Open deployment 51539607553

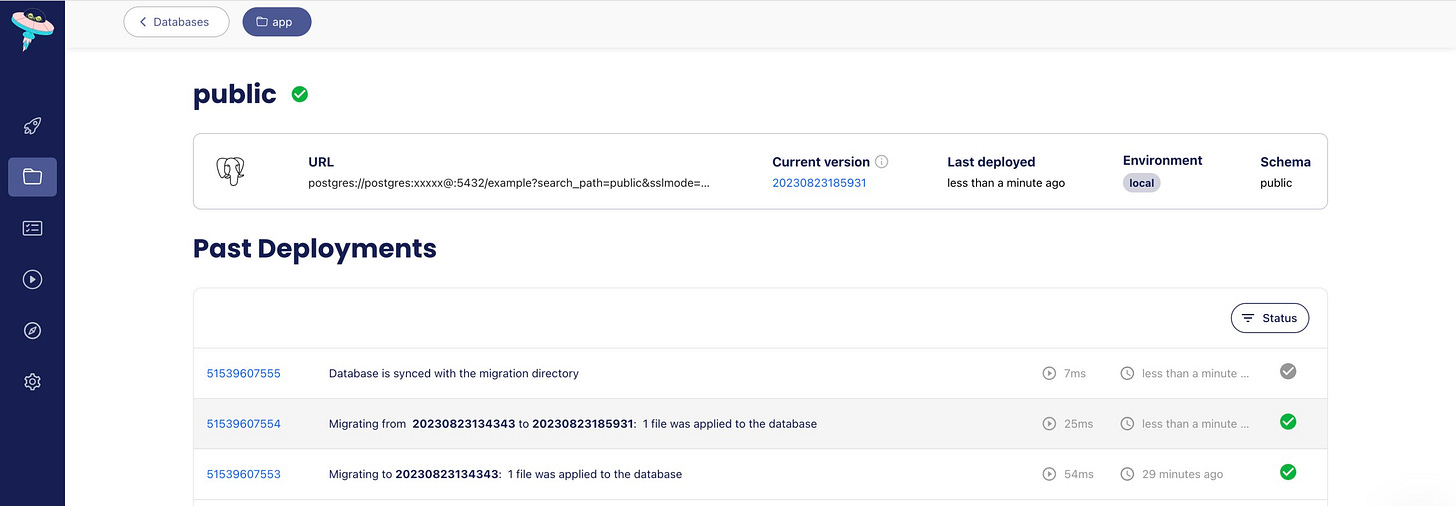244,474
